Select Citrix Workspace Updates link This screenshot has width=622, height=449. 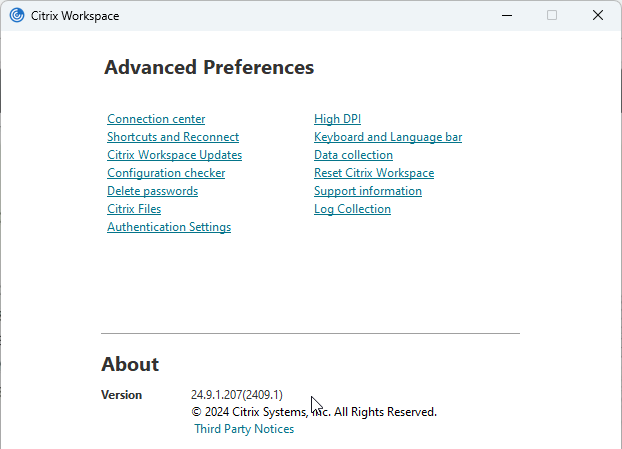pos(175,155)
